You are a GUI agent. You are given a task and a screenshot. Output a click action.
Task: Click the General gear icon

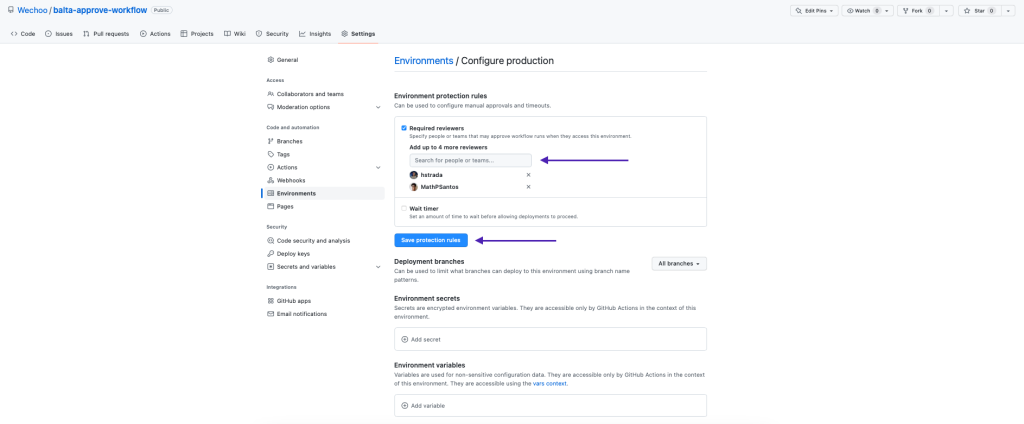point(271,60)
